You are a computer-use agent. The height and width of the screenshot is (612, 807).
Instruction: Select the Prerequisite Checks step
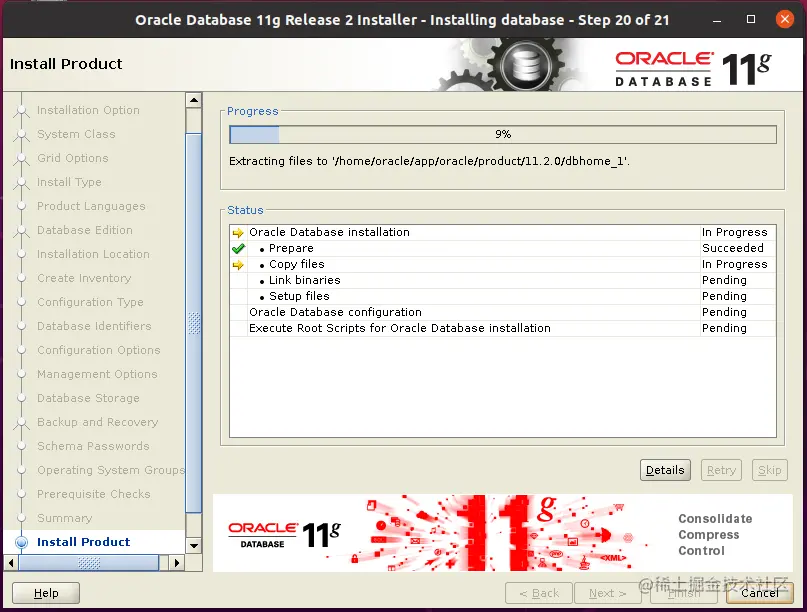click(94, 494)
